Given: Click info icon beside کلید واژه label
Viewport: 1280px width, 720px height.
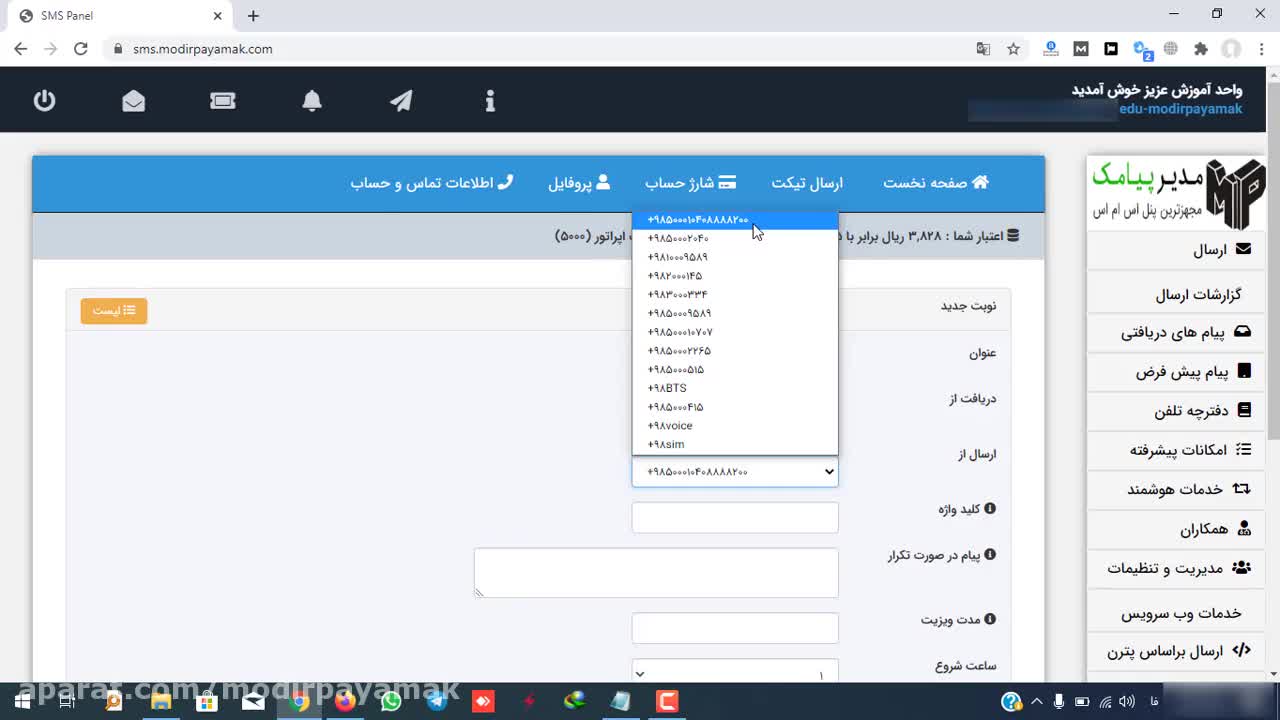Looking at the screenshot, I should [990, 508].
